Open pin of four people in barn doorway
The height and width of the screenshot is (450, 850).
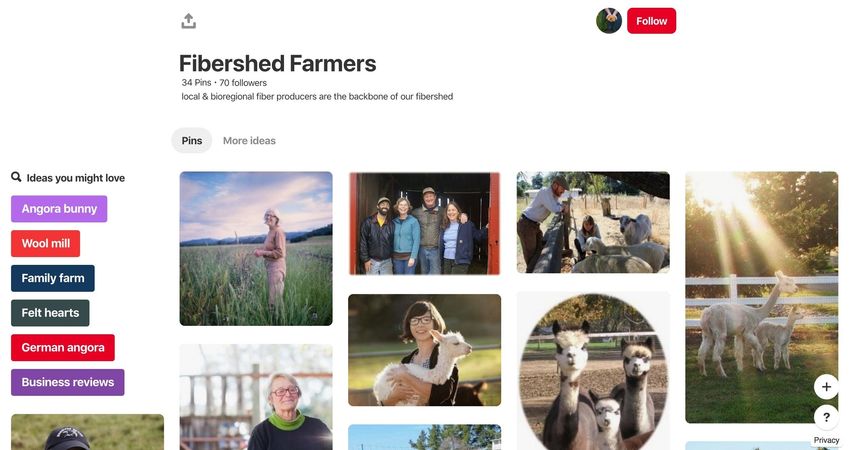[424, 223]
